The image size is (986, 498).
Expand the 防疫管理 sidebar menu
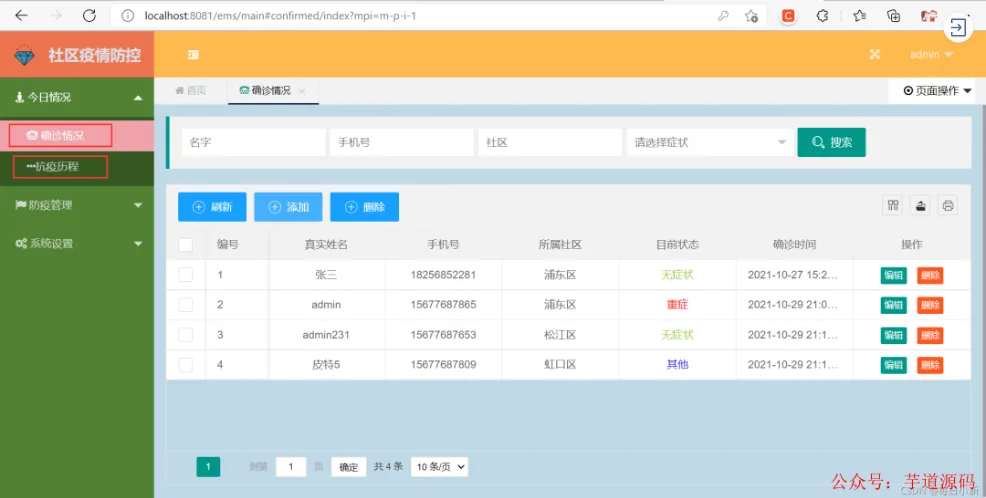point(77,205)
